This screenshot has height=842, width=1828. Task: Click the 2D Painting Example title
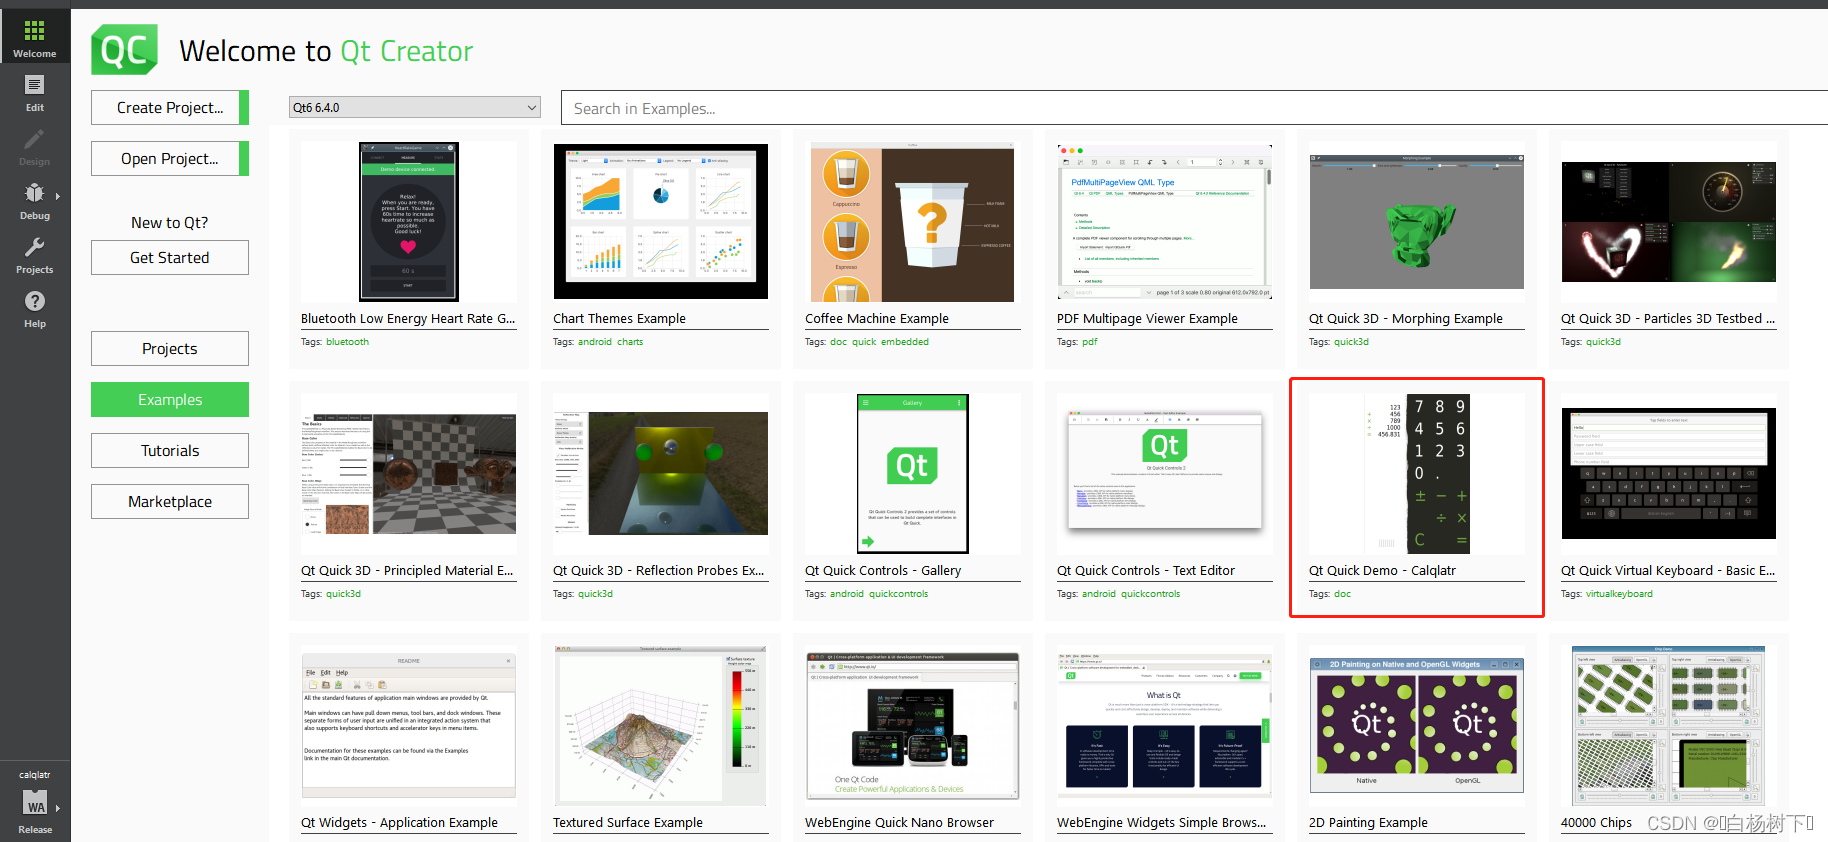coord(1368,823)
